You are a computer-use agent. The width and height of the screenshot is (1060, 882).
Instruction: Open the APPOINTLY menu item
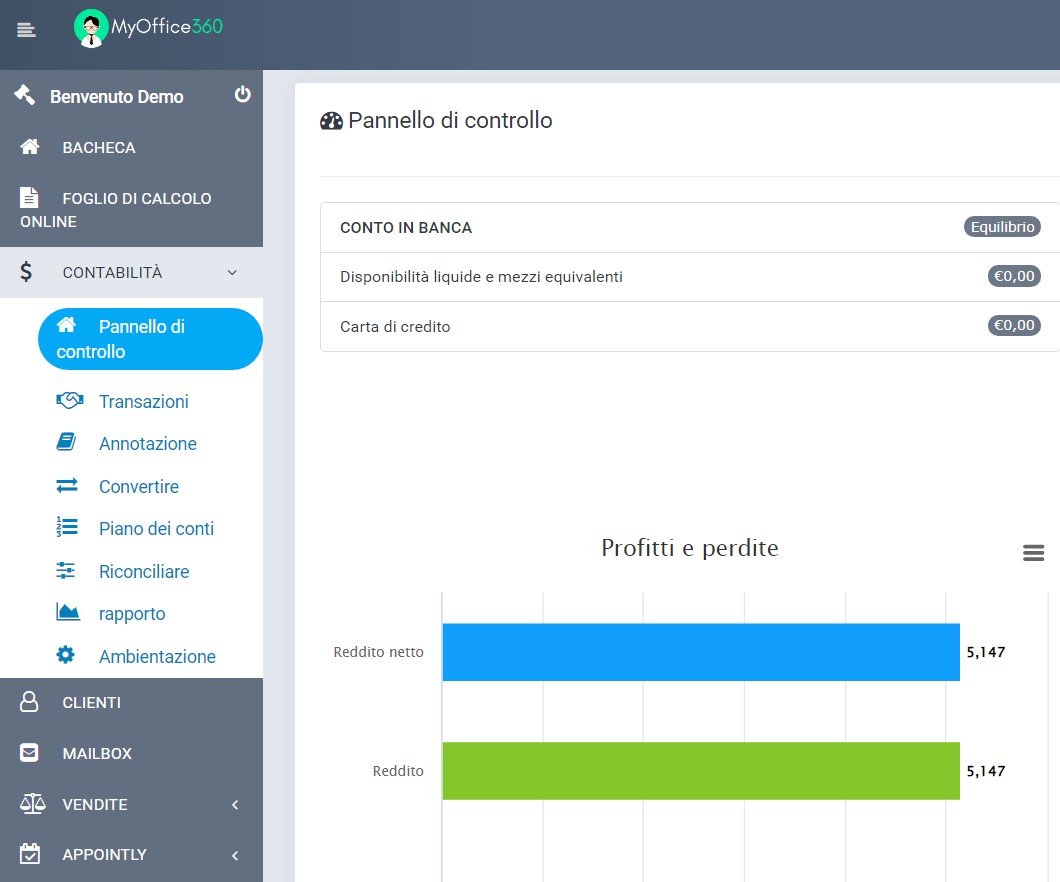(x=131, y=855)
